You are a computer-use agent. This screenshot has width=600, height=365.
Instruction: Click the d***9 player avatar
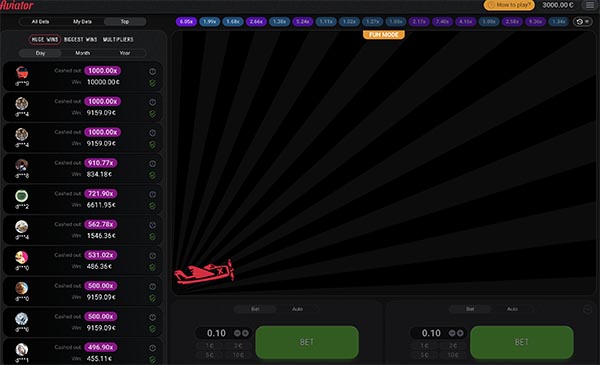tap(22, 72)
